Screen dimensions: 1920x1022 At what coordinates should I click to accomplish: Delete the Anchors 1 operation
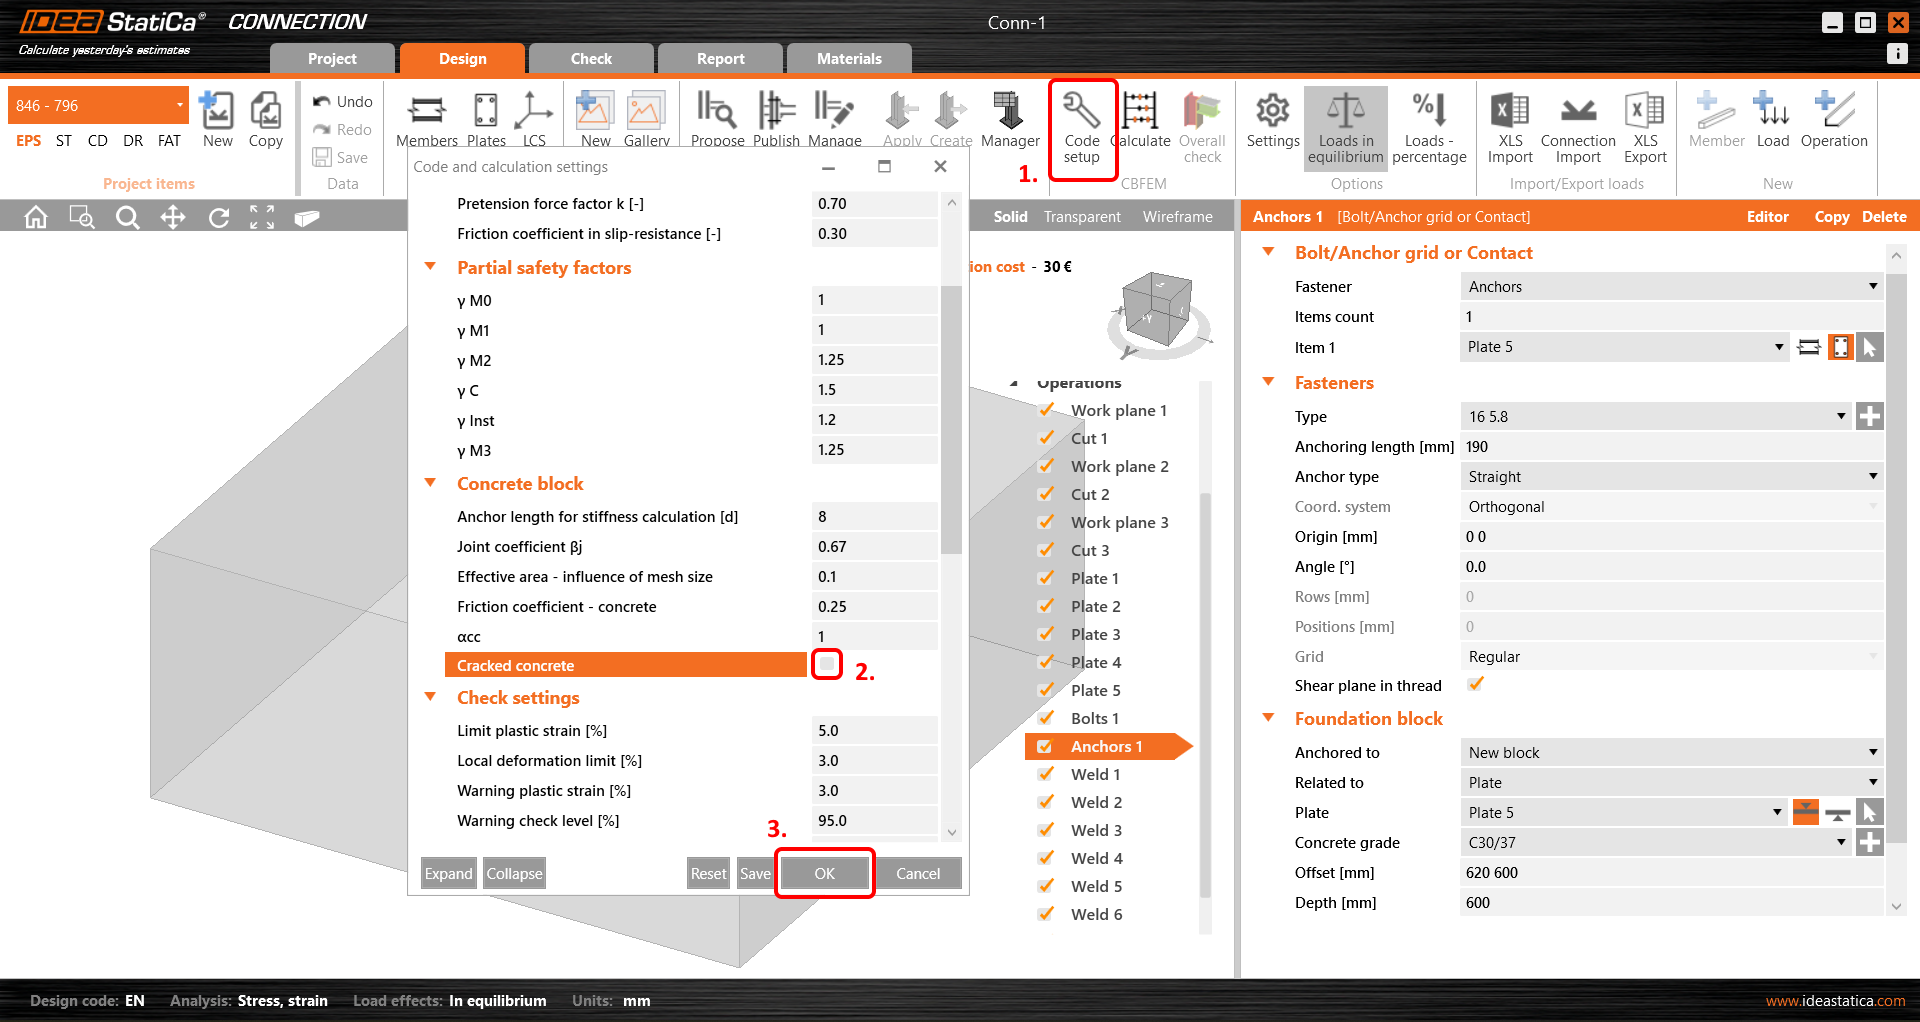tap(1884, 217)
